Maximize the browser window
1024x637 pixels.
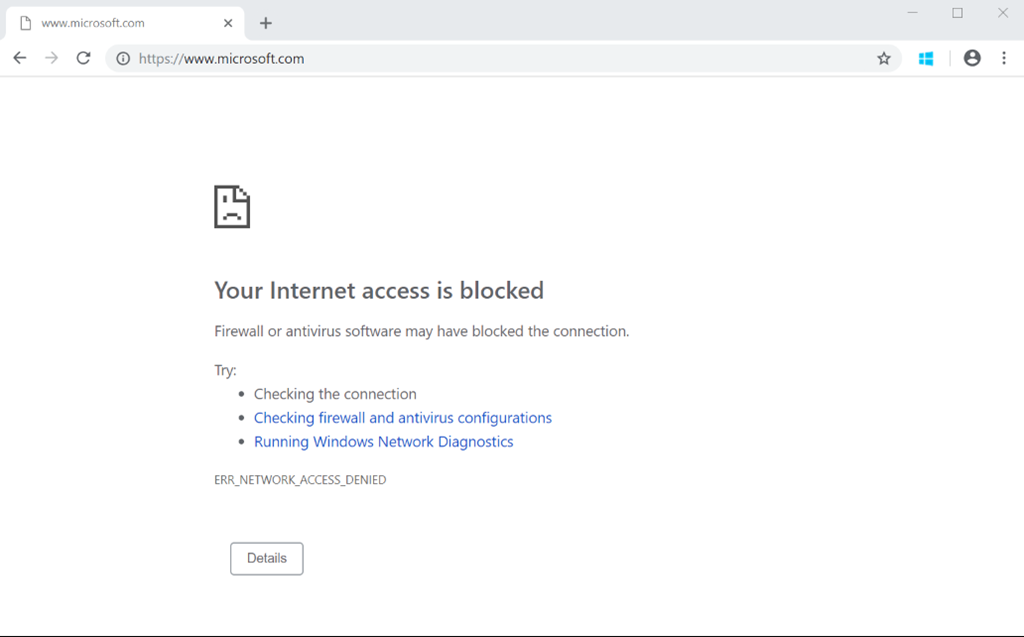tap(958, 13)
